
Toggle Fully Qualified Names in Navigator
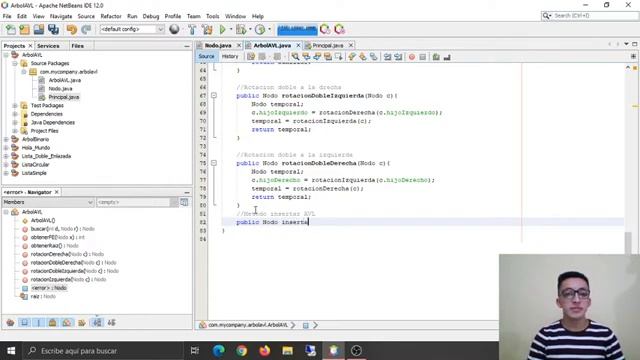82,323
